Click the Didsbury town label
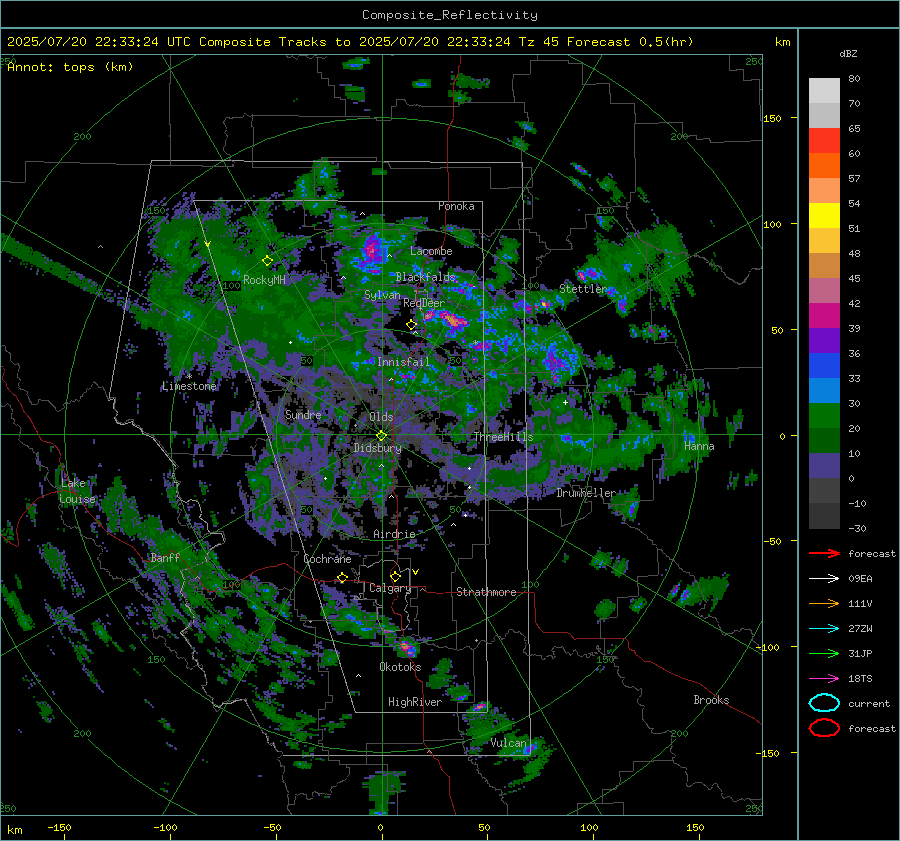Image resolution: width=900 pixels, height=841 pixels. (378, 448)
